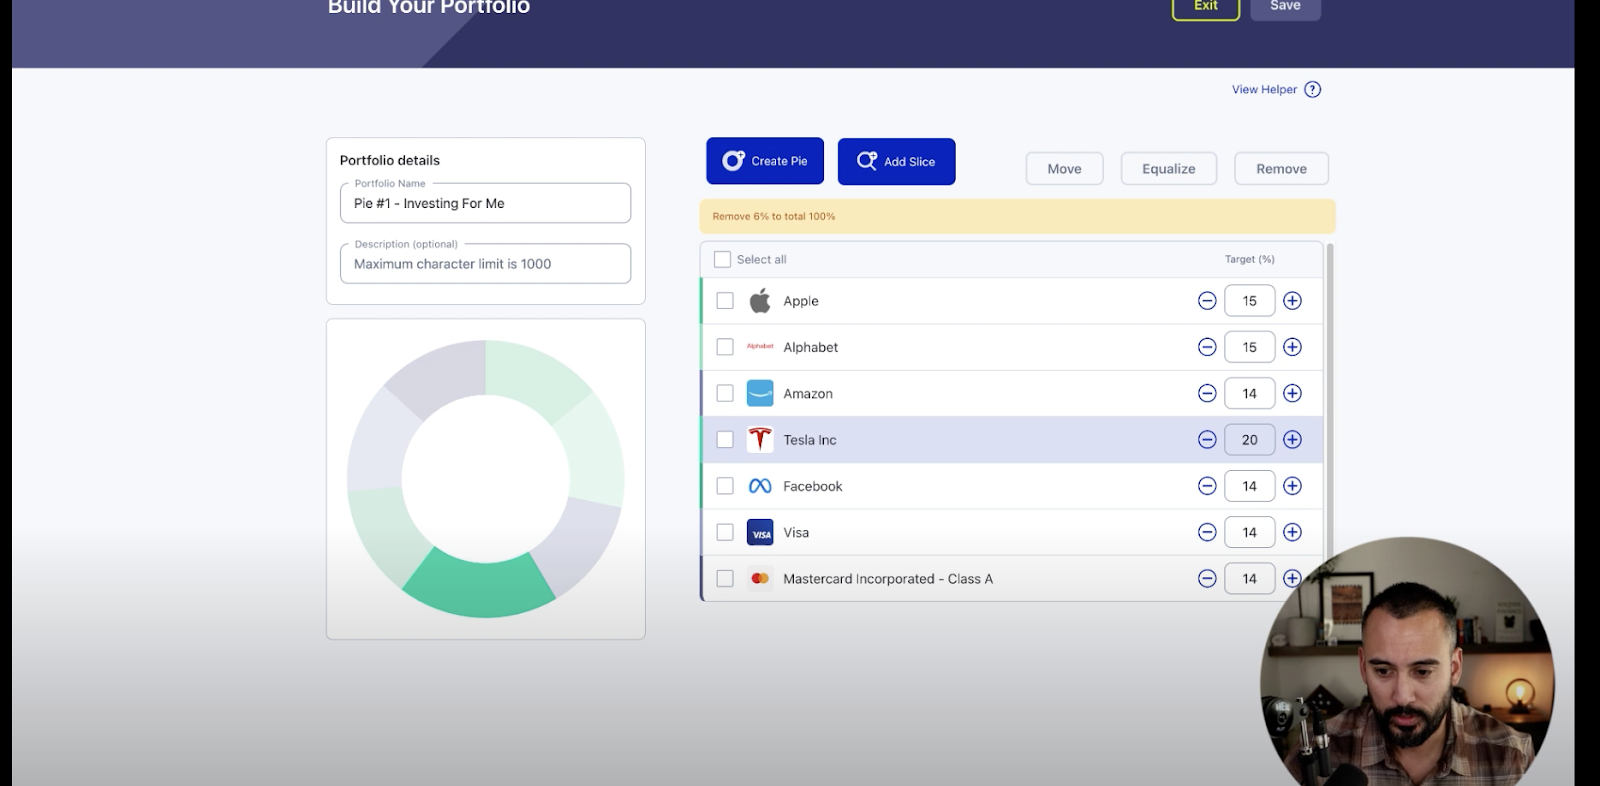Tick the Mastercard Incorporated checkbox
The image size is (1600, 786).
pyautogui.click(x=725, y=578)
